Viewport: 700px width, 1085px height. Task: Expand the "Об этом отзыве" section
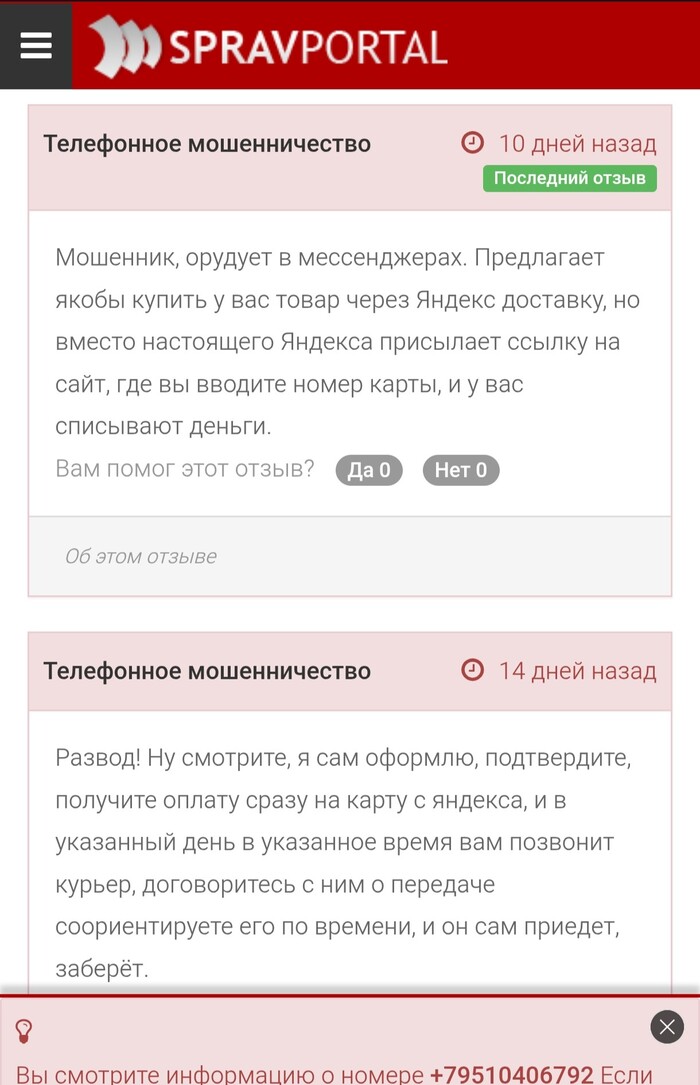[x=139, y=557]
